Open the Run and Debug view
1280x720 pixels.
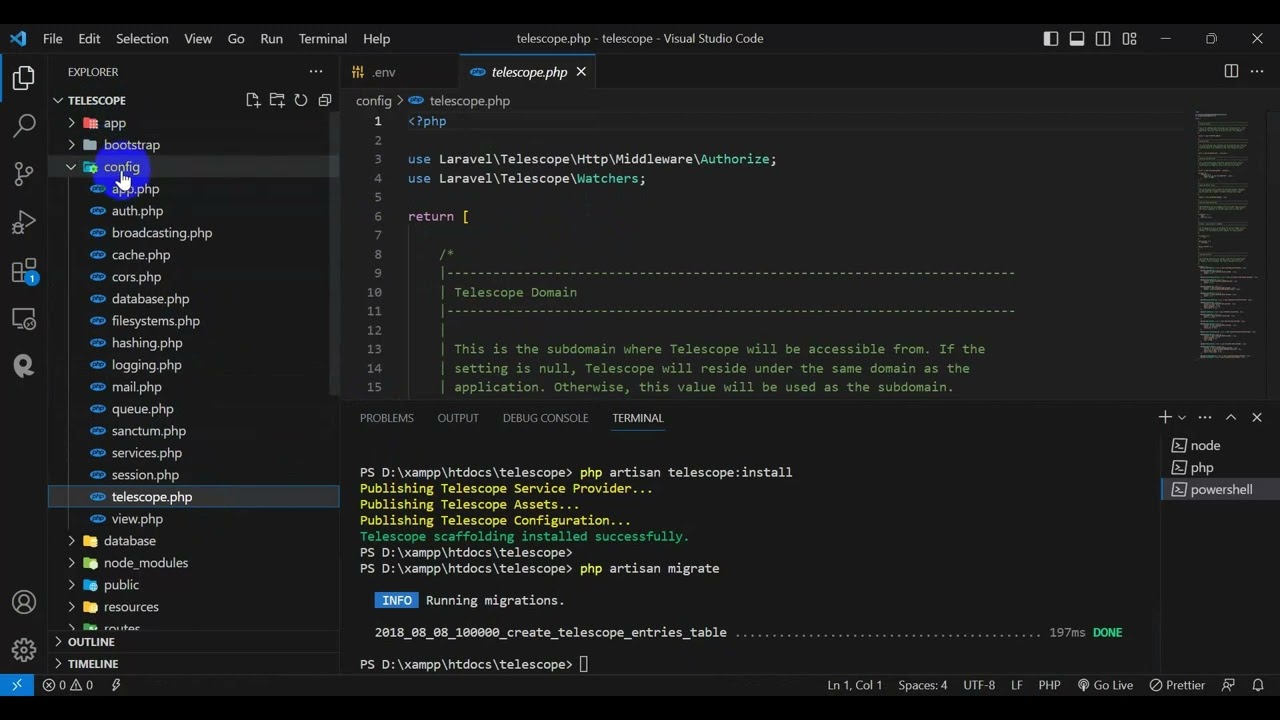point(24,222)
